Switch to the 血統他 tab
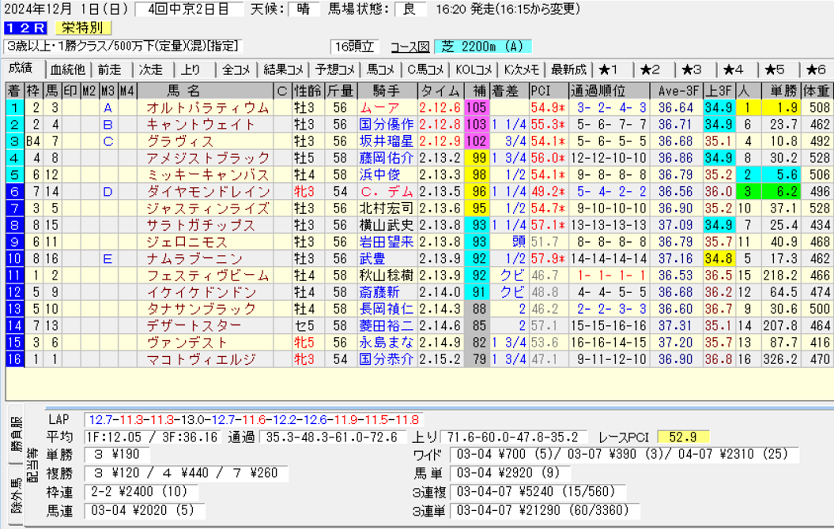 66,70
